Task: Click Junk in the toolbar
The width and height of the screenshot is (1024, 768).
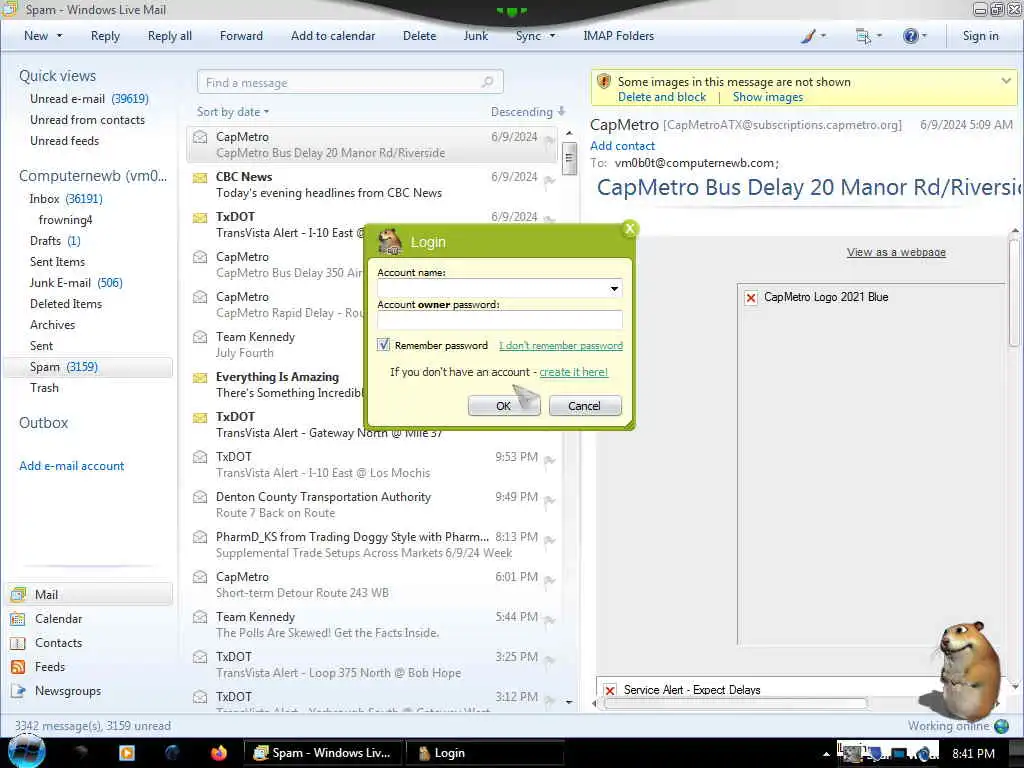Action: [x=475, y=36]
